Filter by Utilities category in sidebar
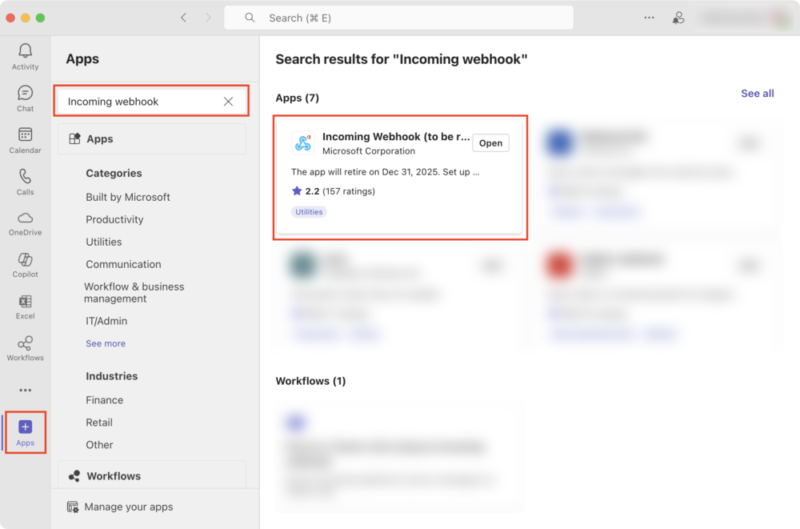 tap(104, 242)
